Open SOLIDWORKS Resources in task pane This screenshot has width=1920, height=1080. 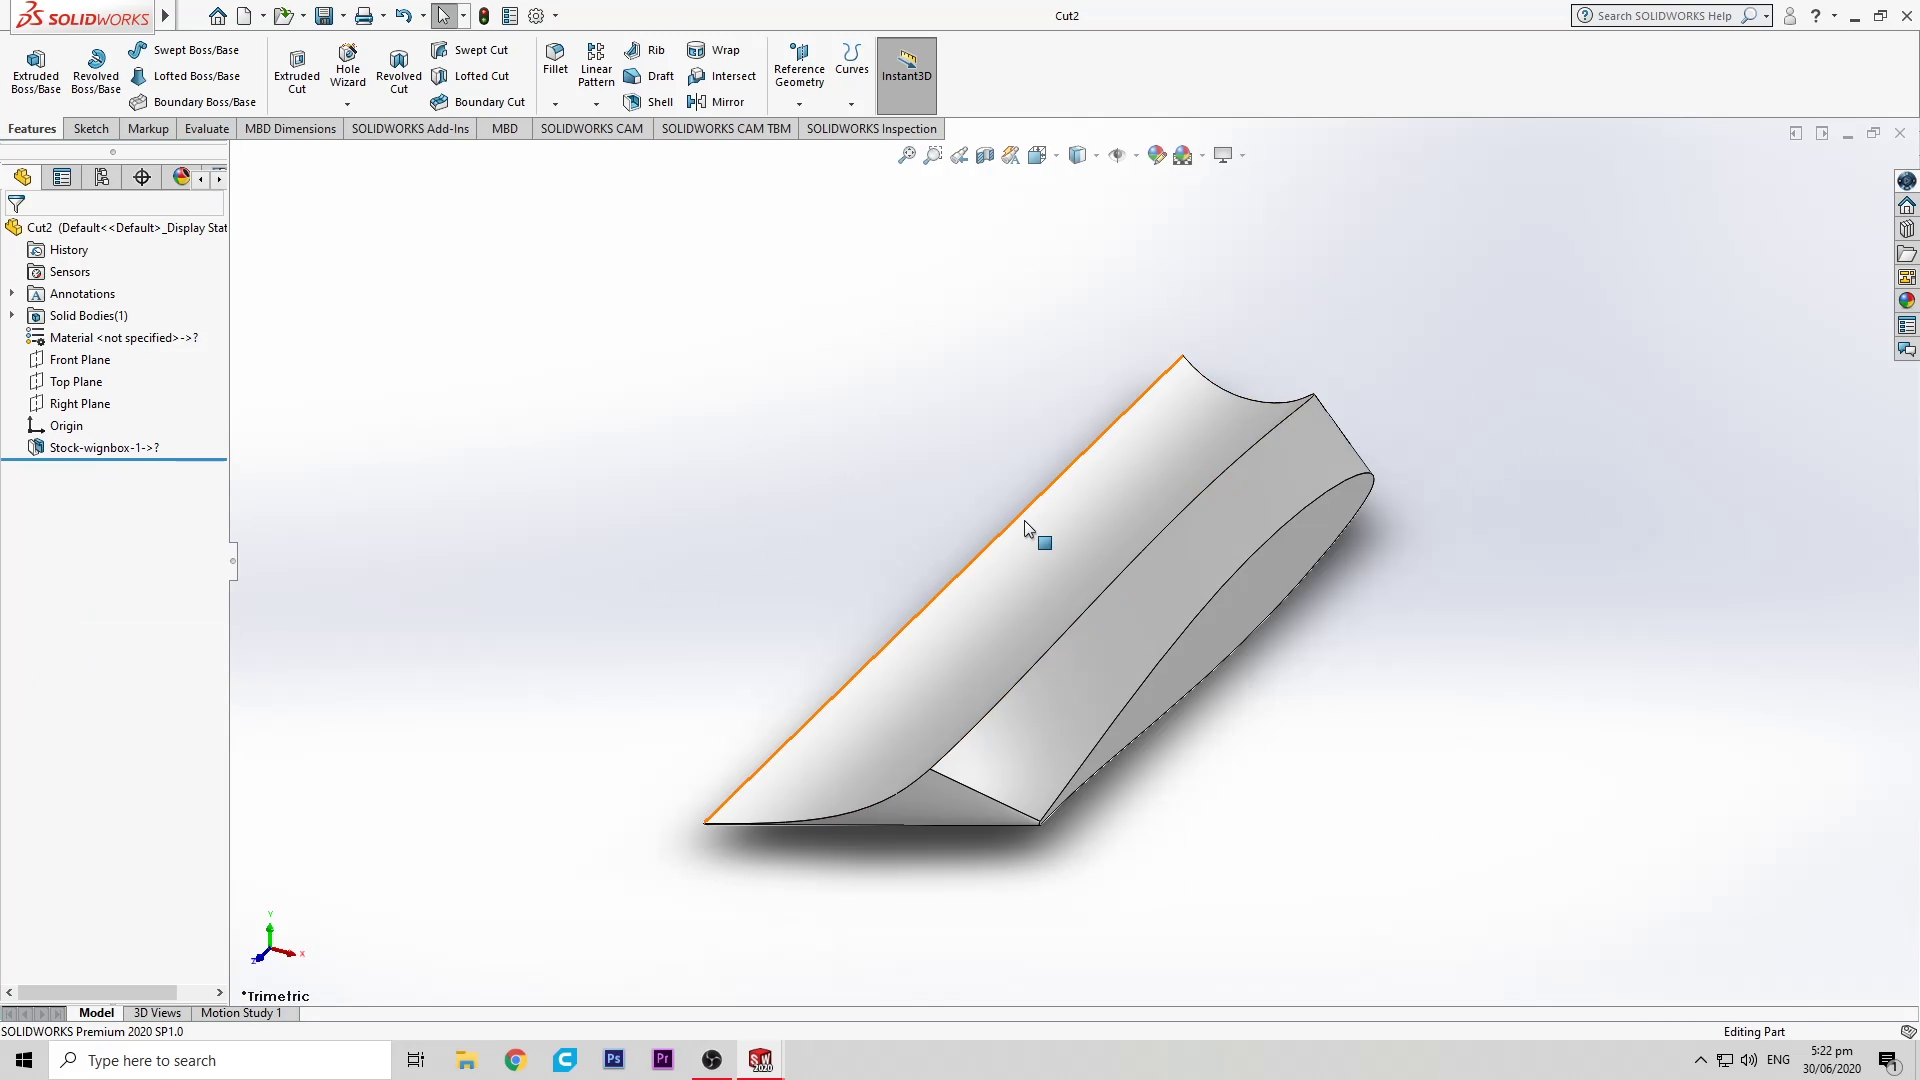[1906, 206]
